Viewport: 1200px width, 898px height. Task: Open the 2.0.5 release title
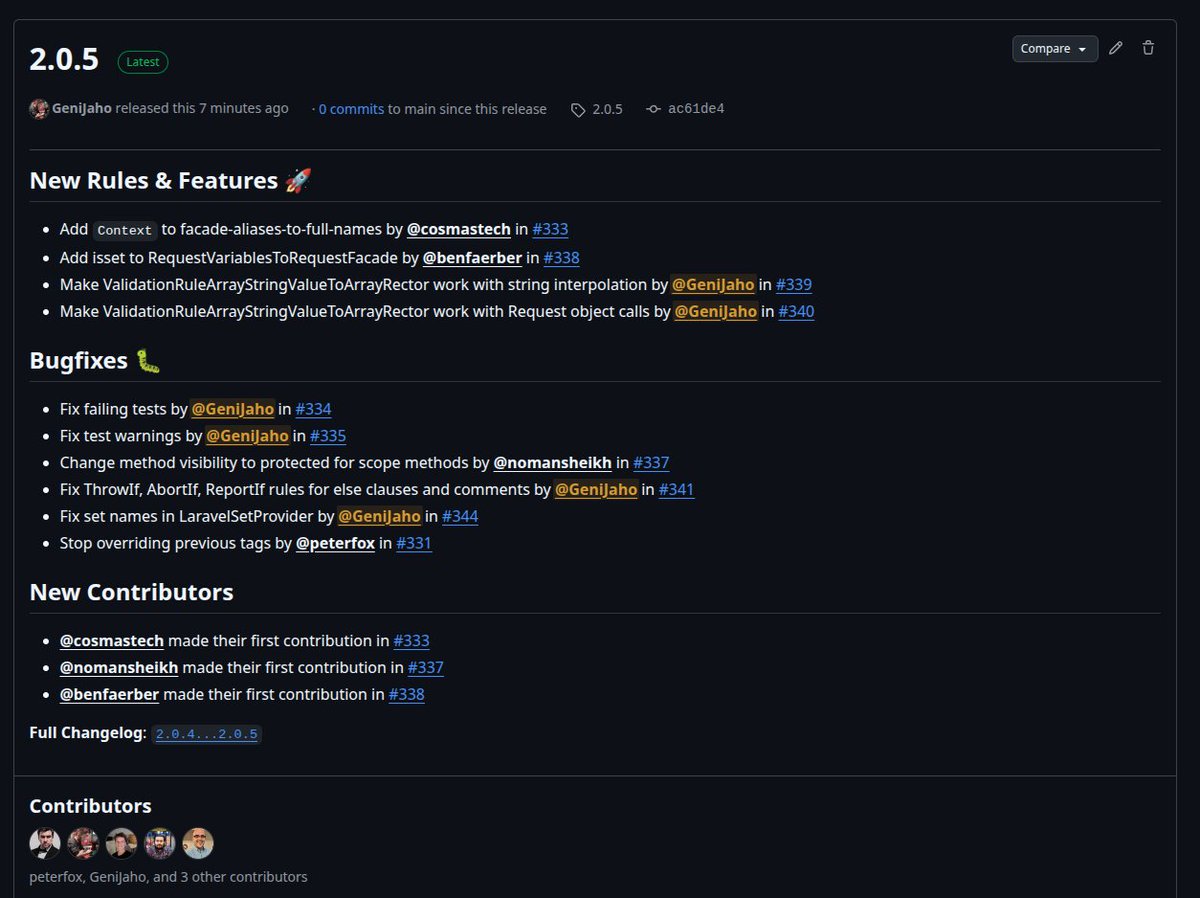click(64, 60)
